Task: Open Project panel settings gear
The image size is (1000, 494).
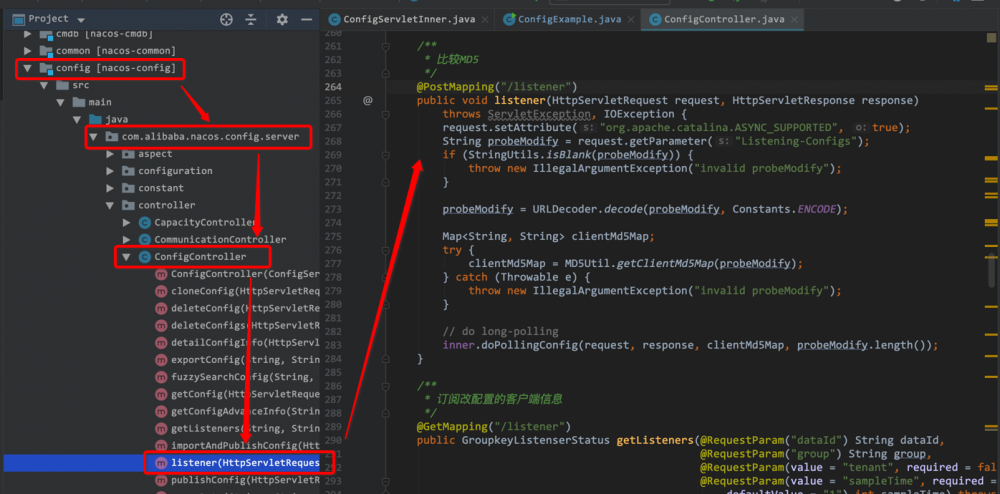Action: click(x=282, y=19)
